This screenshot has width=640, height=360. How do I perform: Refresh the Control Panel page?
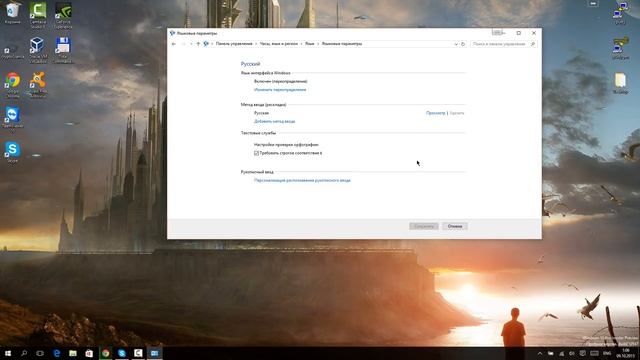[463, 44]
